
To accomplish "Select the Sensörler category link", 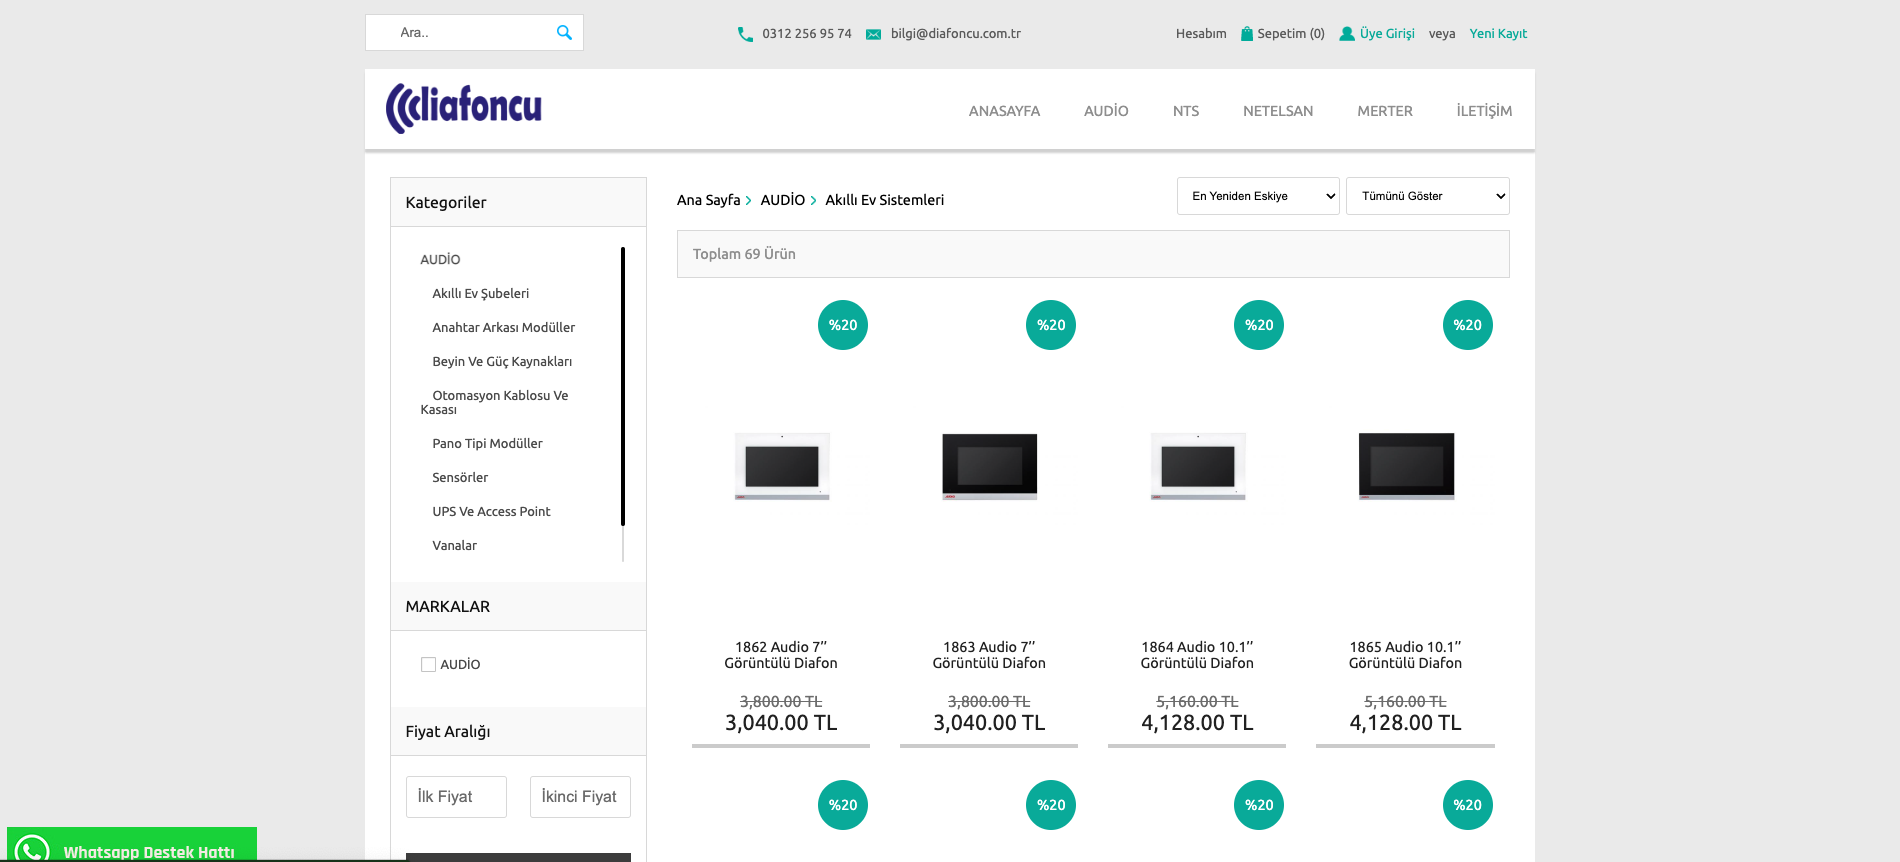I will pyautogui.click(x=460, y=477).
